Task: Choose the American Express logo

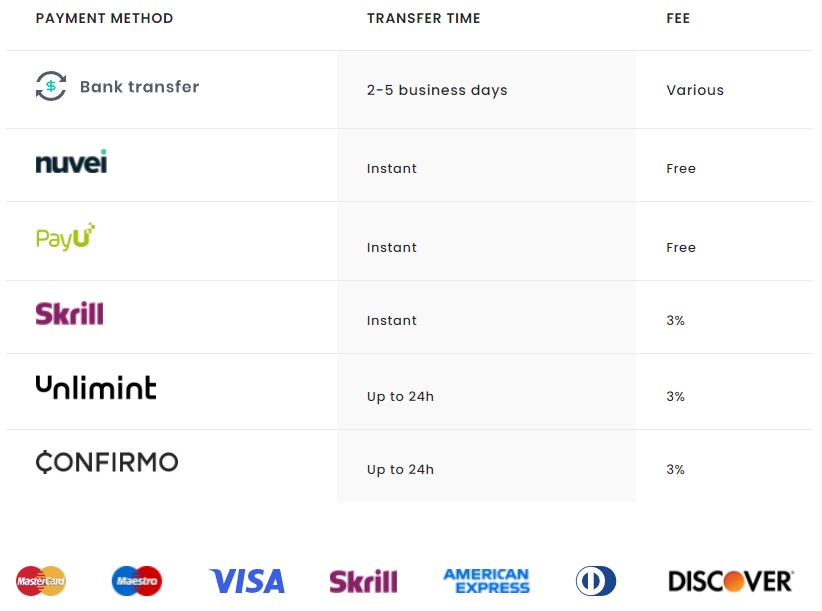Action: 486,581
